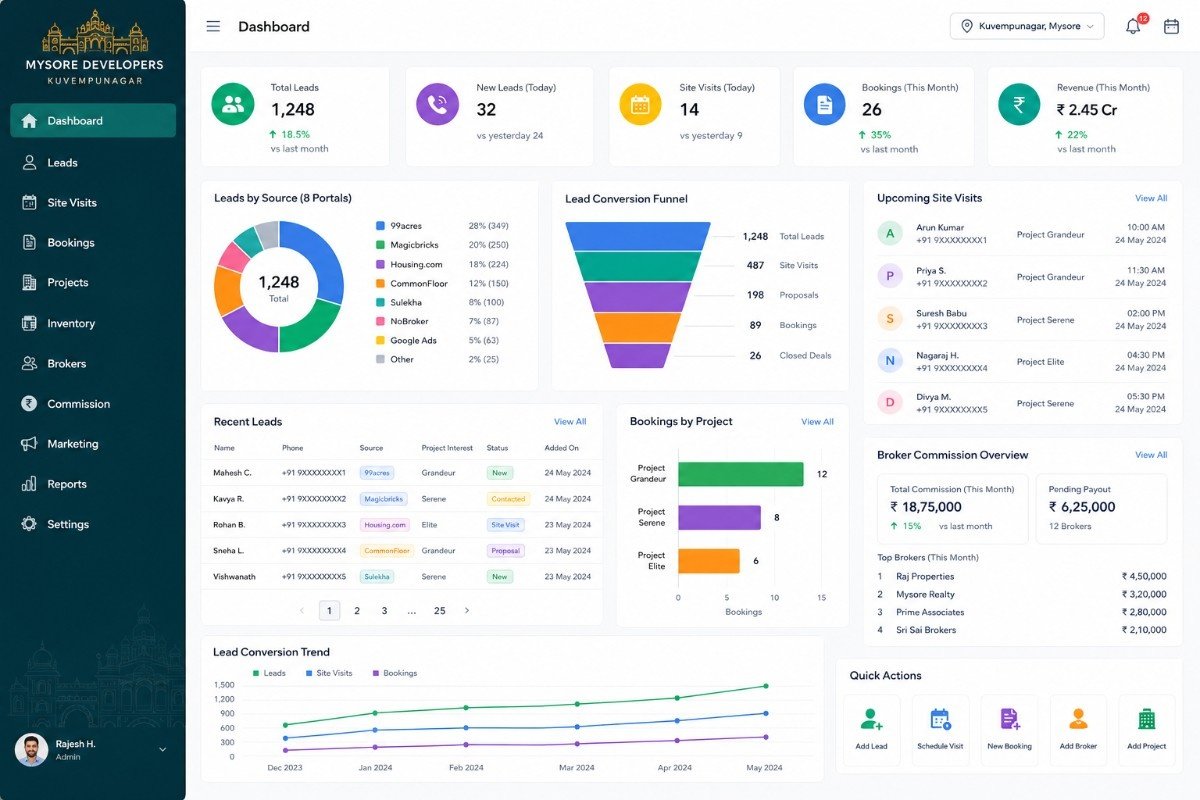The image size is (1200, 800).
Task: Click the New Leads phone icon
Action: click(x=437, y=104)
